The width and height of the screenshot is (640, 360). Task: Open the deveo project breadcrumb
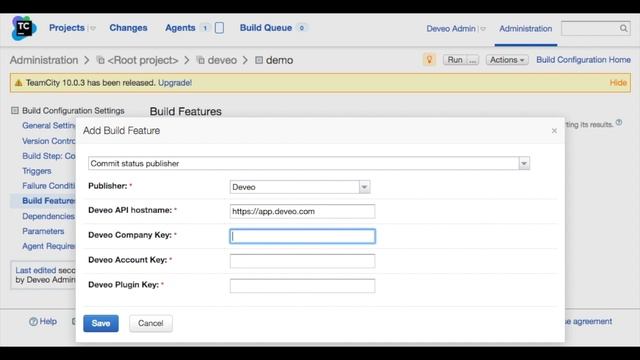(222, 60)
